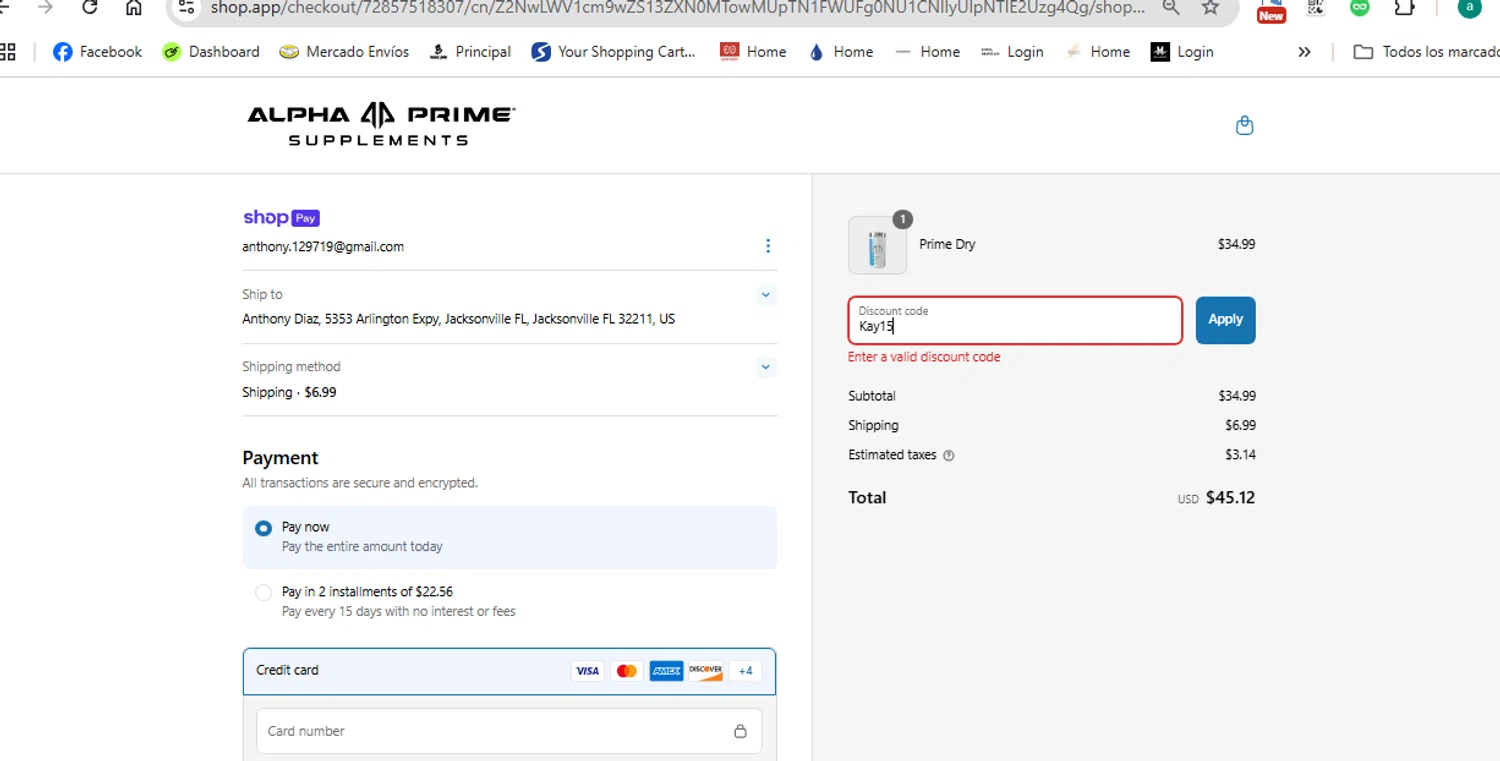The image size is (1500, 761).
Task: Open the green infinity extension icon
Action: pos(1359,8)
